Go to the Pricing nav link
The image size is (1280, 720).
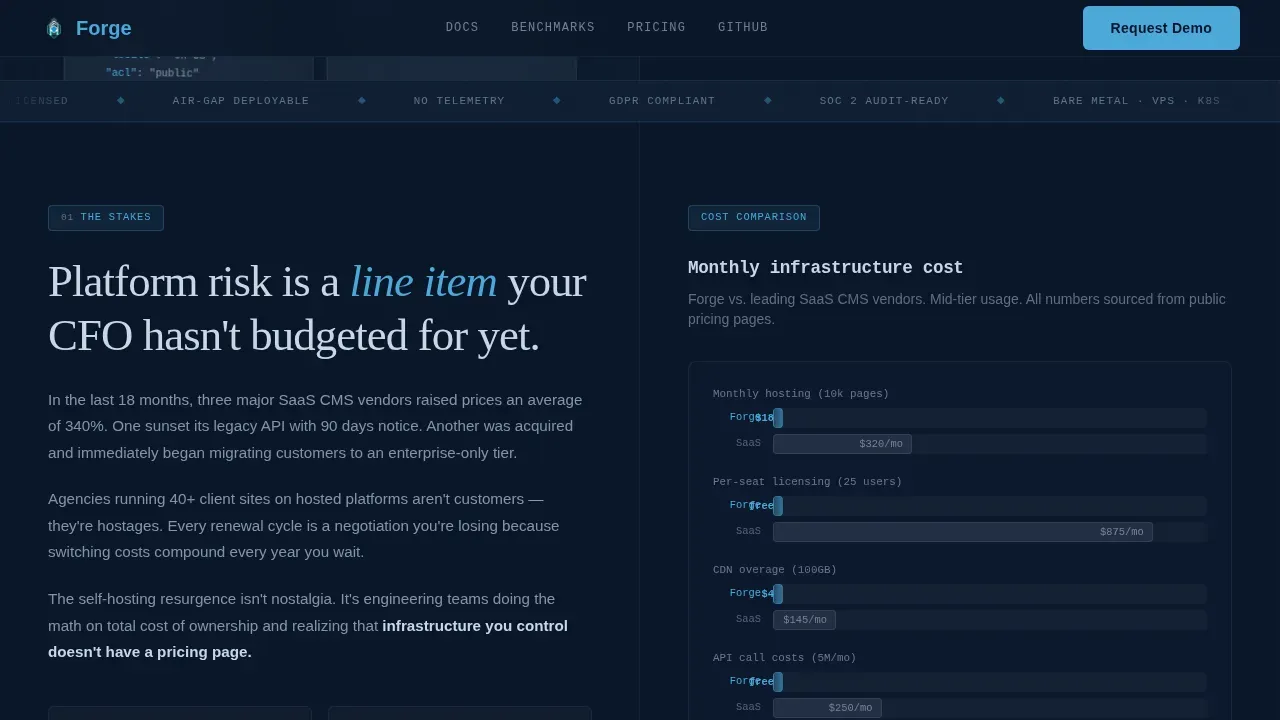pos(656,27)
